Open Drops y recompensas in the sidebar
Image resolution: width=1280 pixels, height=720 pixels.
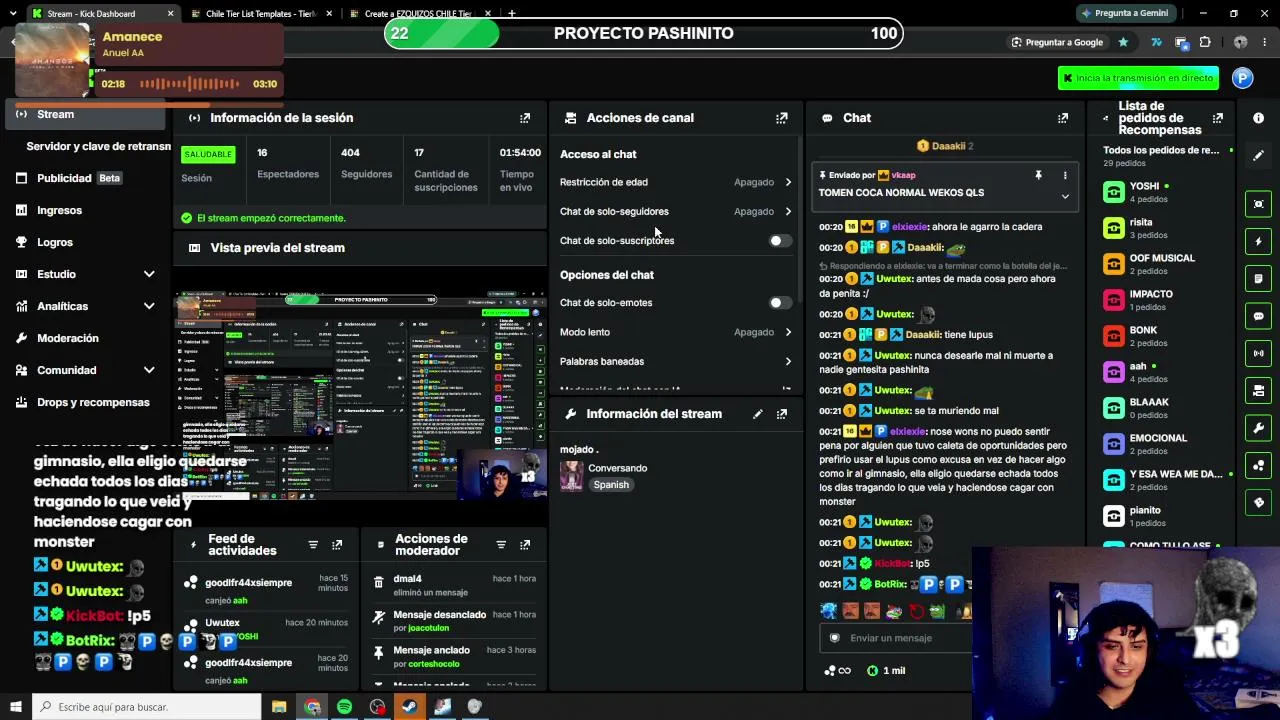pyautogui.click(x=86, y=402)
